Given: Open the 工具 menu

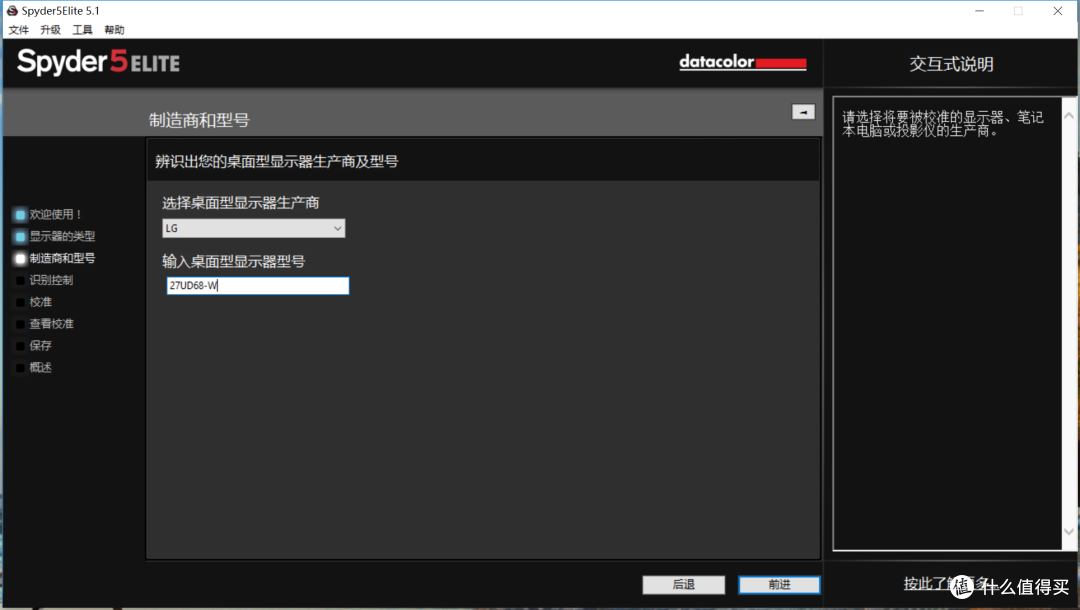Looking at the screenshot, I should (x=83, y=30).
